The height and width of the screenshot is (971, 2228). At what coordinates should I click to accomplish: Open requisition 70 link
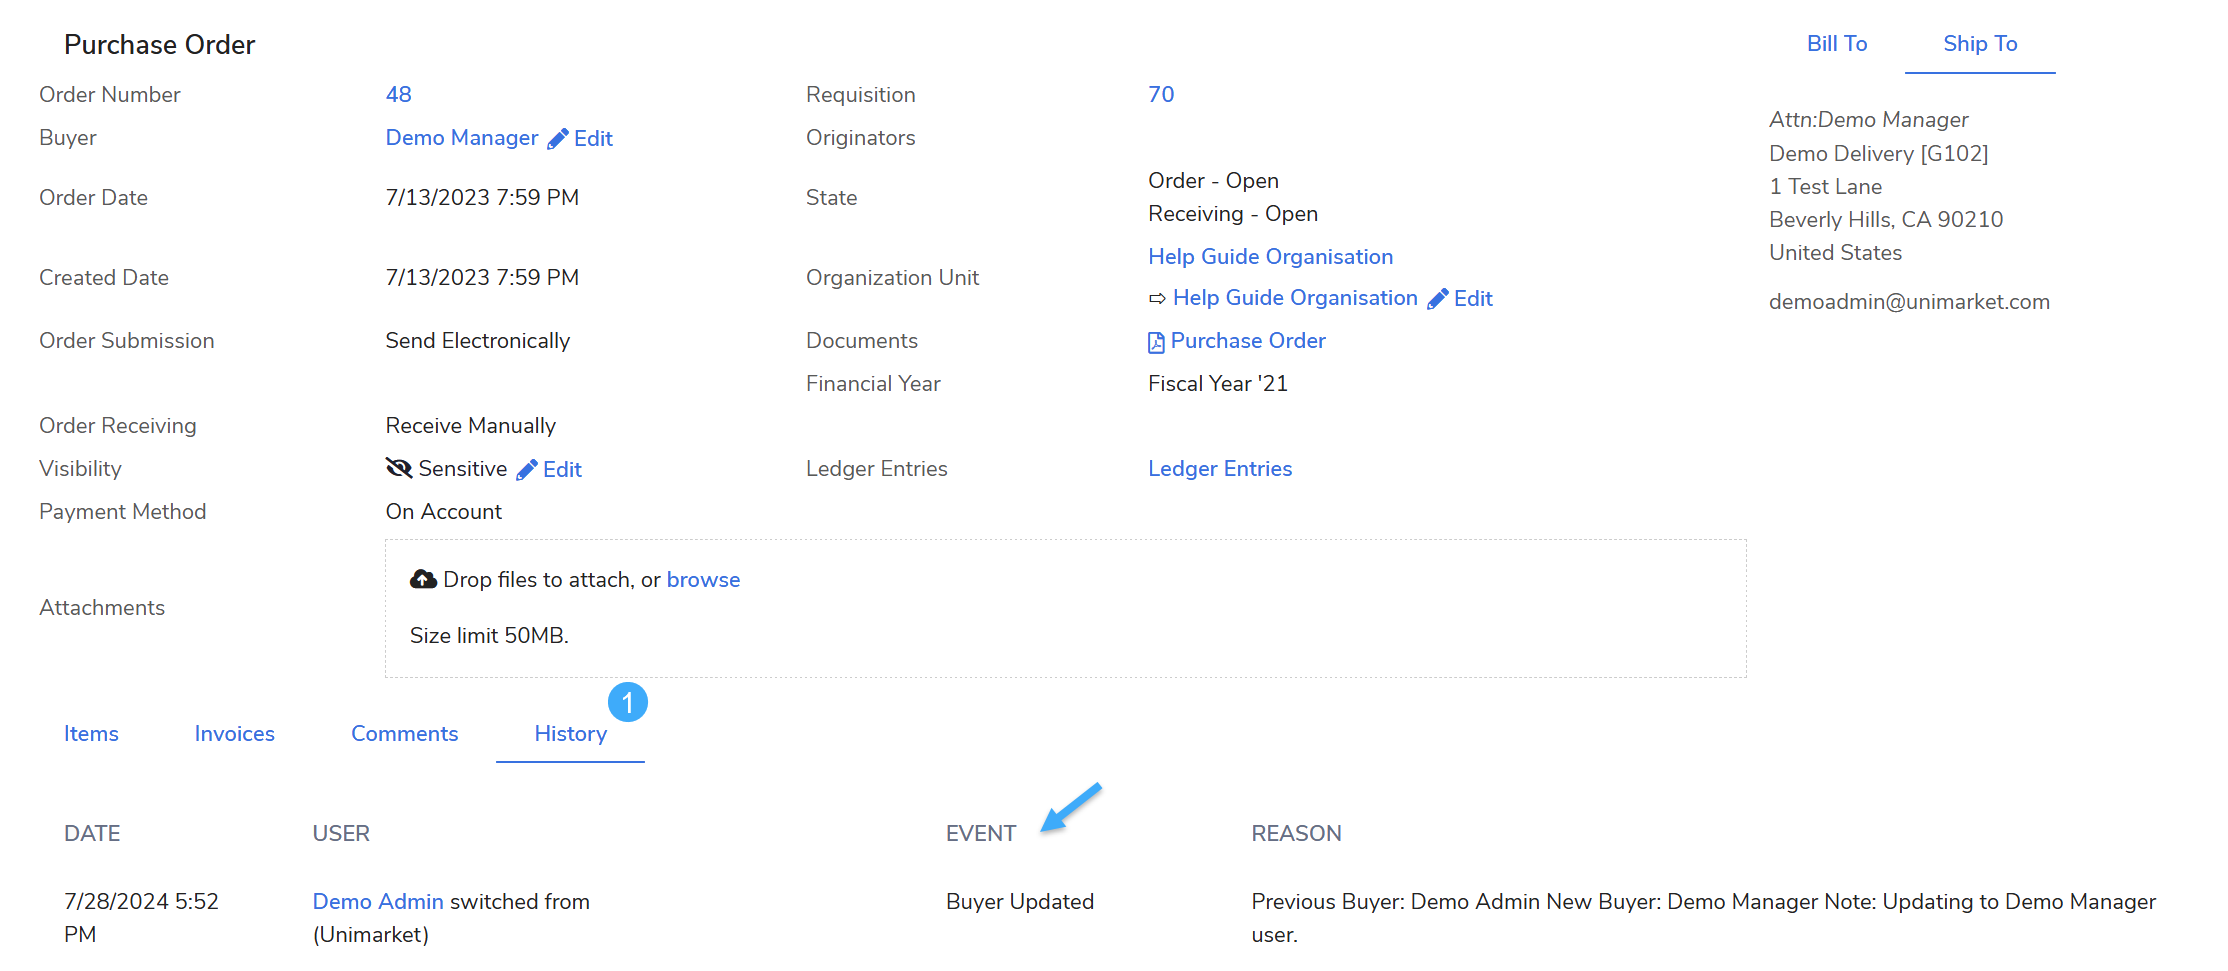click(x=1160, y=95)
